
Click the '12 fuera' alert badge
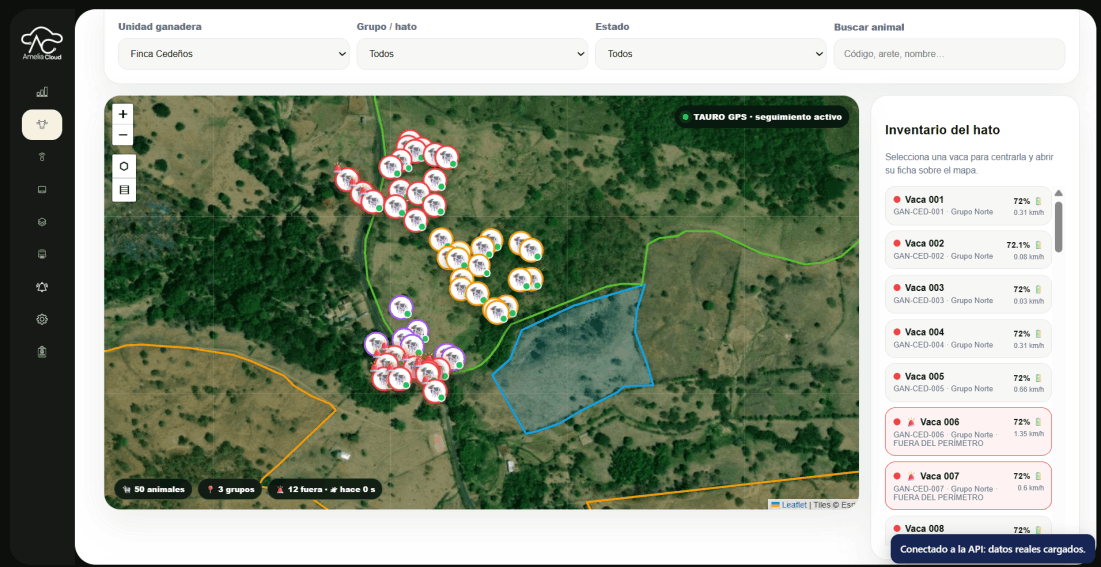click(x=325, y=489)
